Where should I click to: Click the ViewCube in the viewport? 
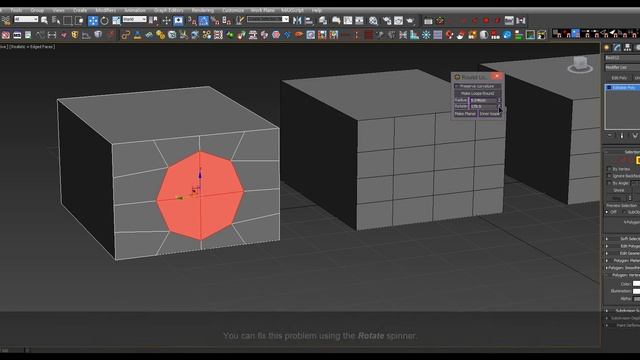580,65
